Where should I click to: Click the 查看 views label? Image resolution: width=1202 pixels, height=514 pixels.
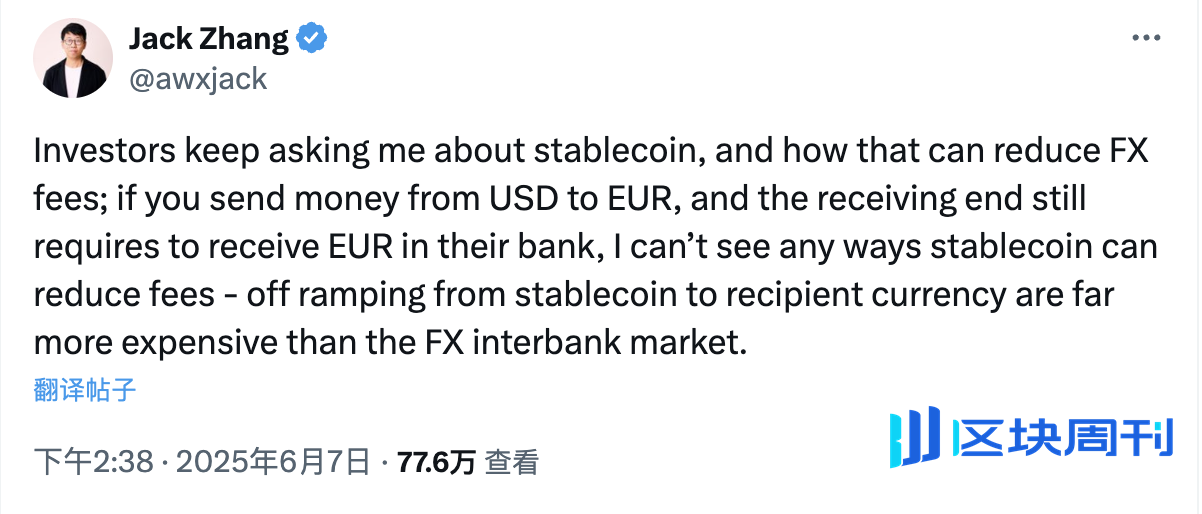(x=512, y=462)
